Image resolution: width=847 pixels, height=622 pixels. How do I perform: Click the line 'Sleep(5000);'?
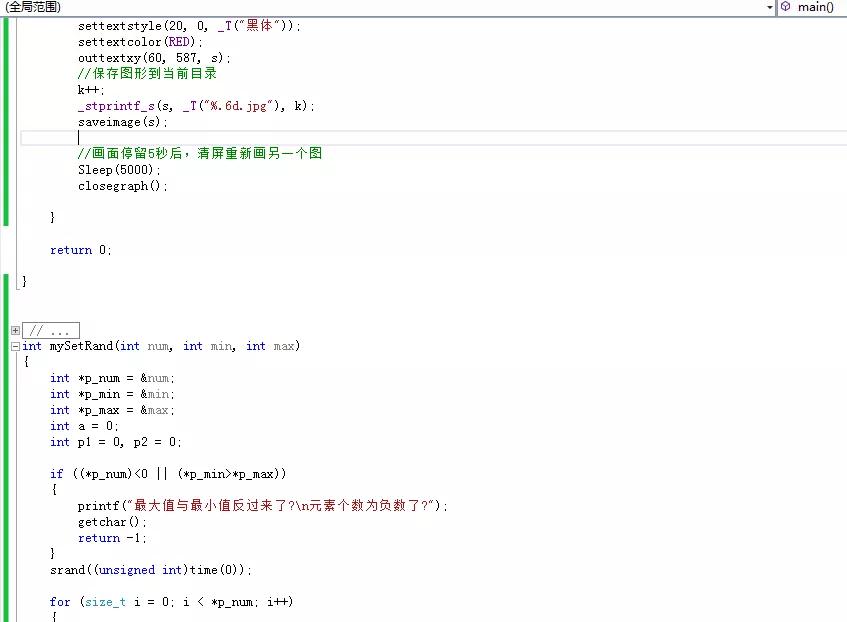point(119,170)
